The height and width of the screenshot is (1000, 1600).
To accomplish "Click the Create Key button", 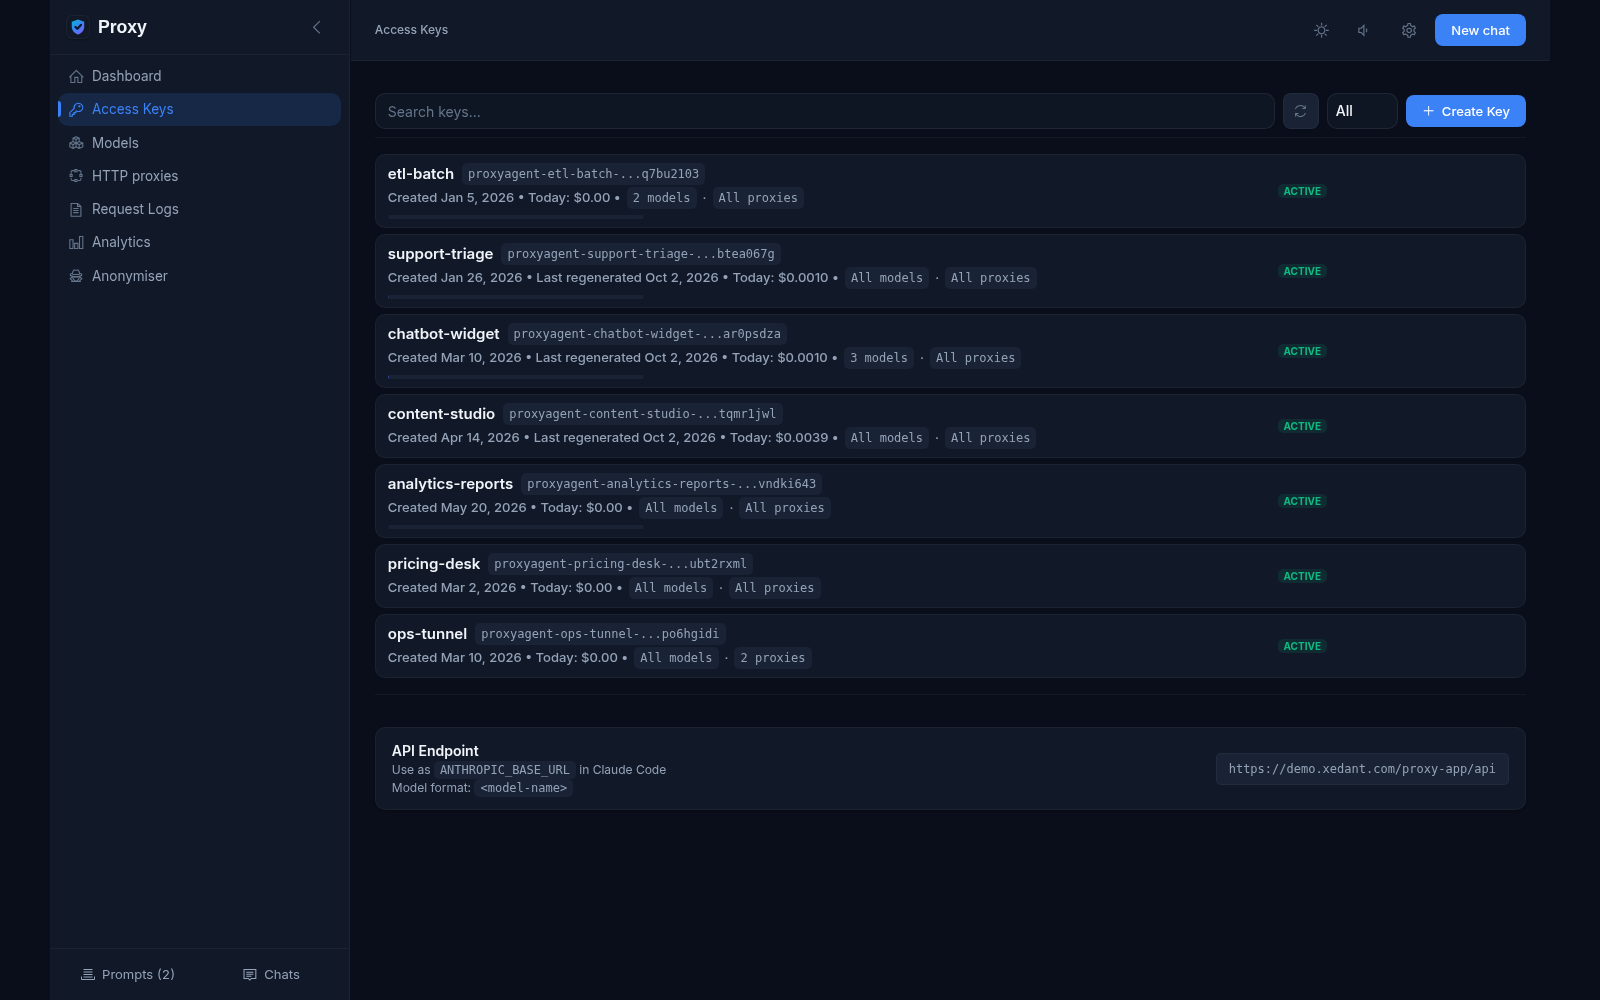I will (x=1465, y=111).
